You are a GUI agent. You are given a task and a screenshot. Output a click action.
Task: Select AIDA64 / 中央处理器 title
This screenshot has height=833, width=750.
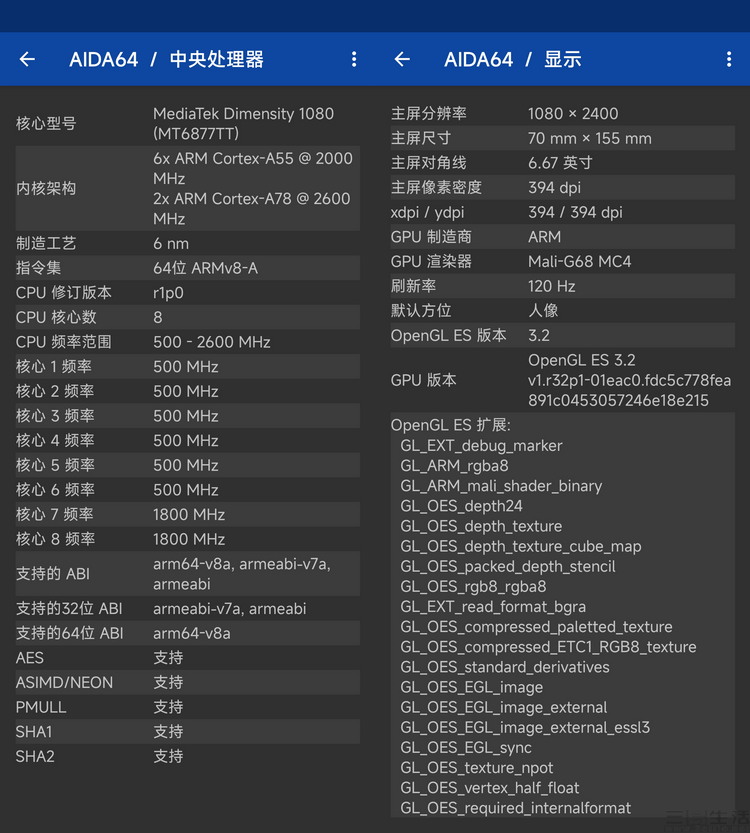click(166, 59)
